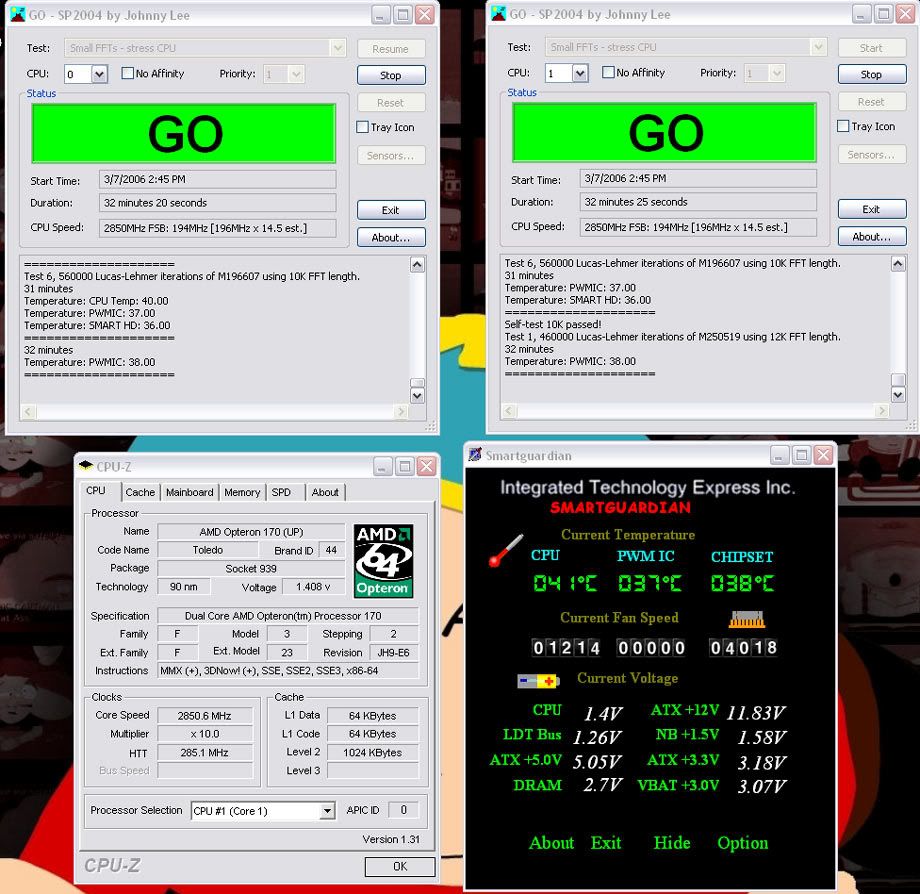The height and width of the screenshot is (894, 920).
Task: Click the SP2004 app icon in right window title bar
Action: 499,13
